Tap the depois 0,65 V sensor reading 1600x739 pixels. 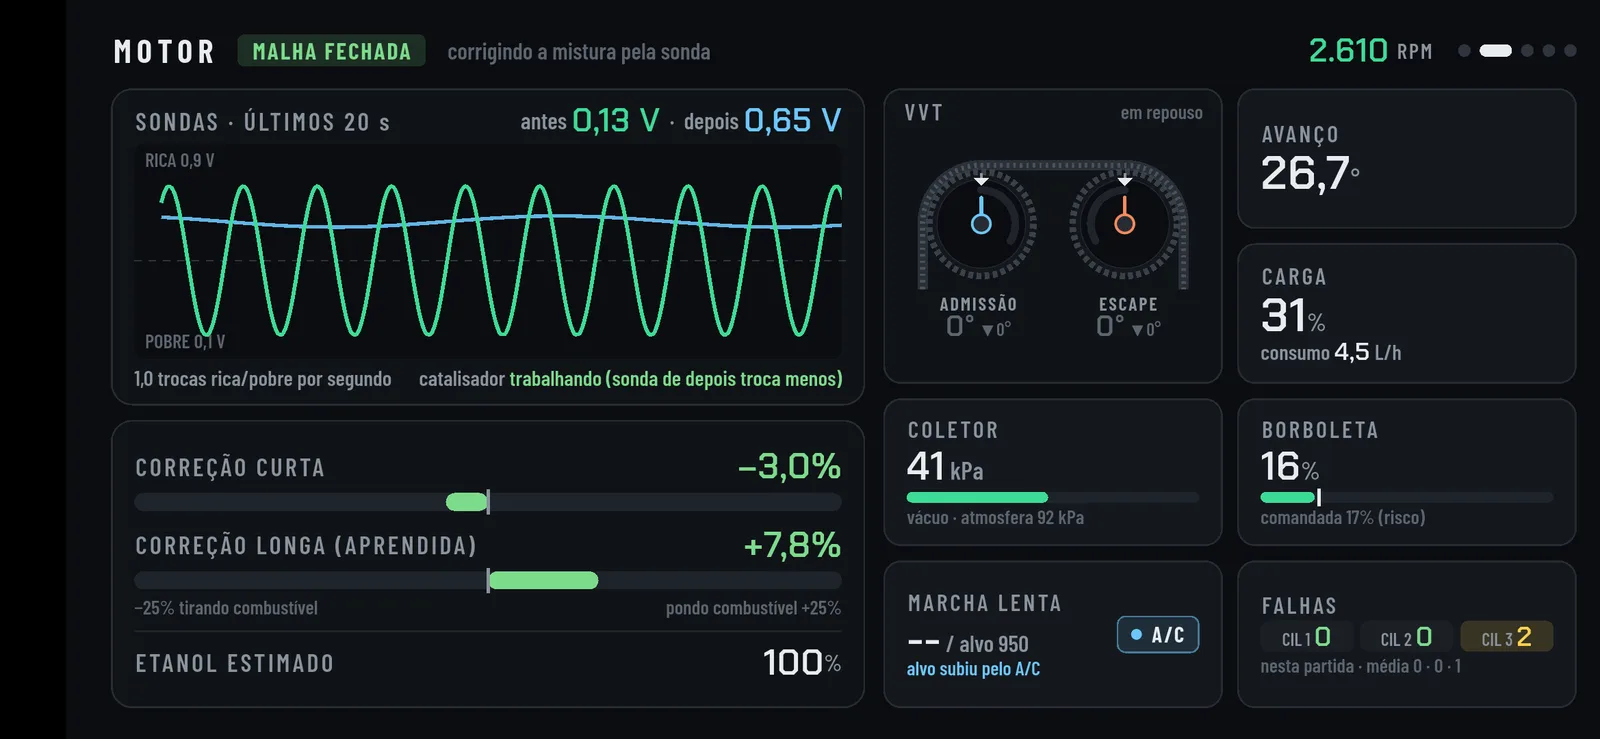click(762, 121)
